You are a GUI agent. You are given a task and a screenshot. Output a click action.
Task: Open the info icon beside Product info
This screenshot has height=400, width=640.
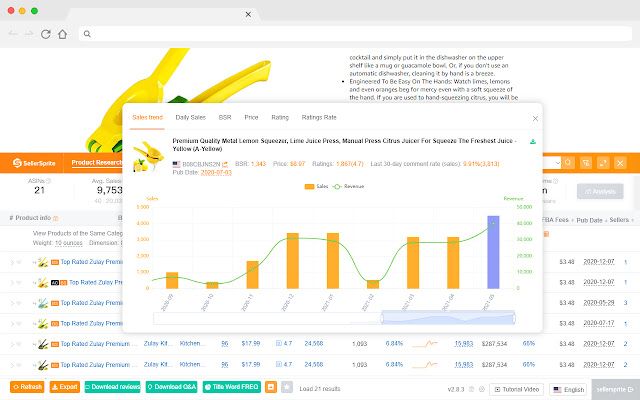click(x=56, y=218)
